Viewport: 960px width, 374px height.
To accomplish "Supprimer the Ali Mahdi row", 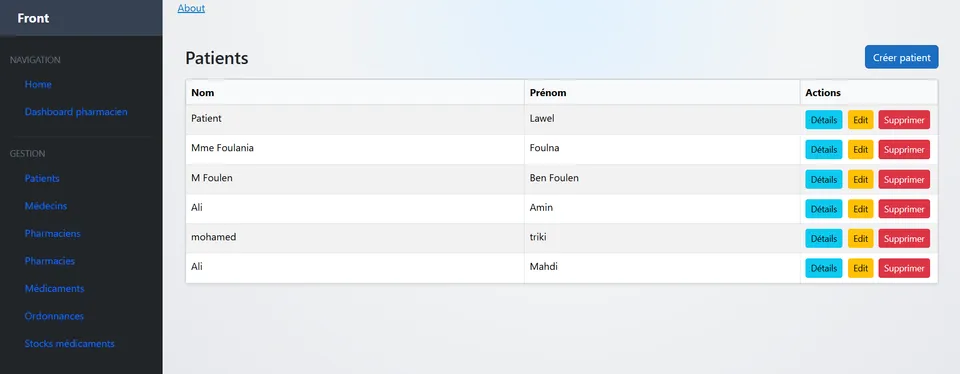I will coord(904,267).
